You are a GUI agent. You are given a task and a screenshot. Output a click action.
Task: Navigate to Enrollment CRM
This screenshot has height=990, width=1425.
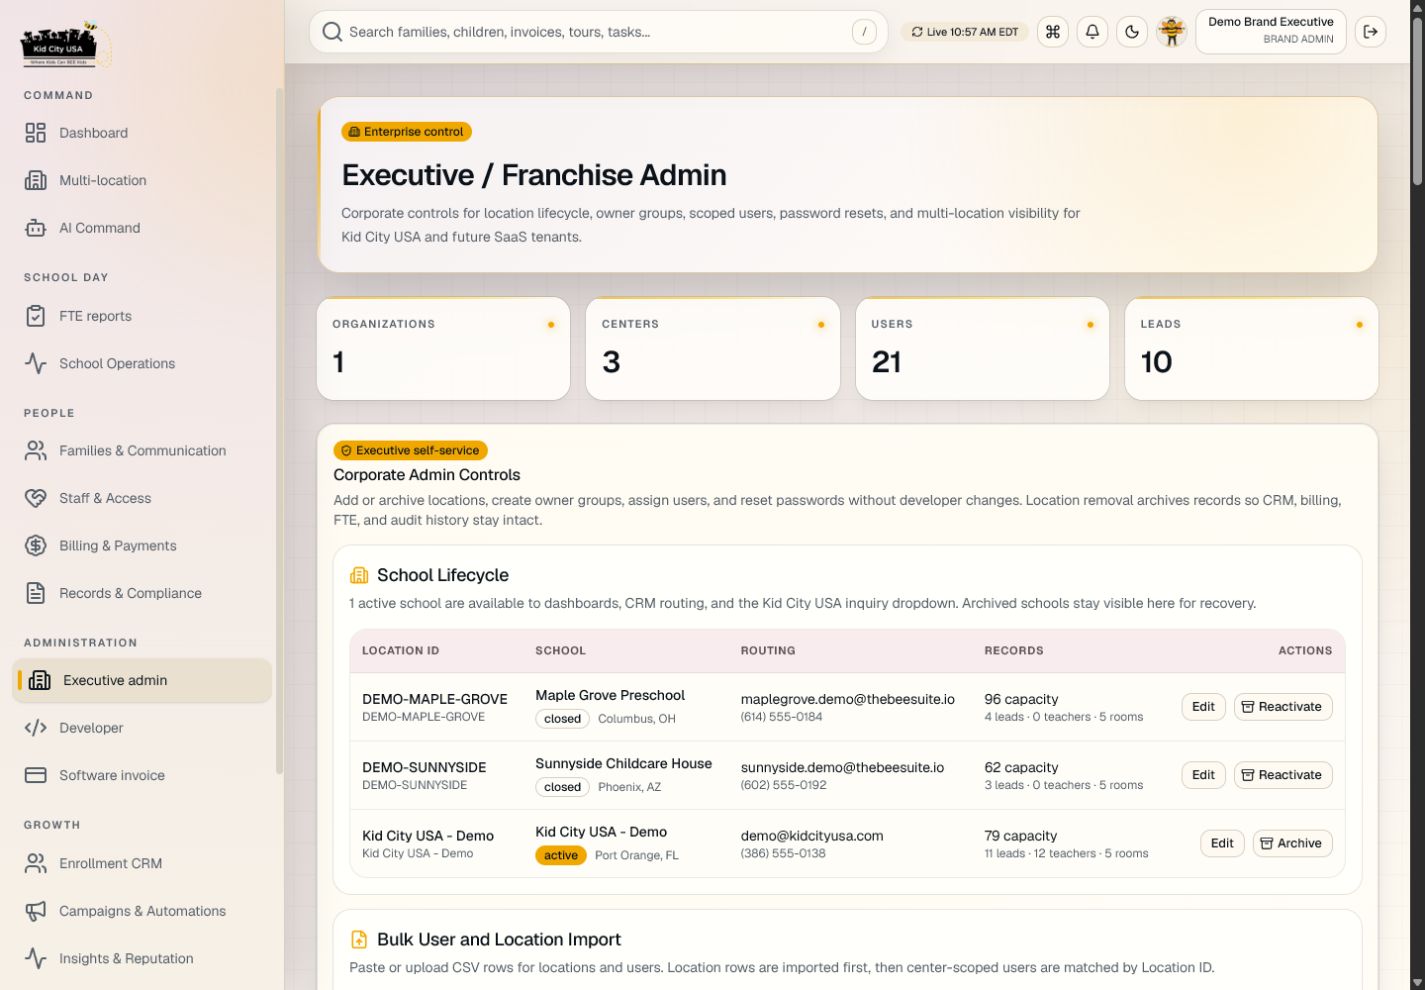[x=142, y=863]
